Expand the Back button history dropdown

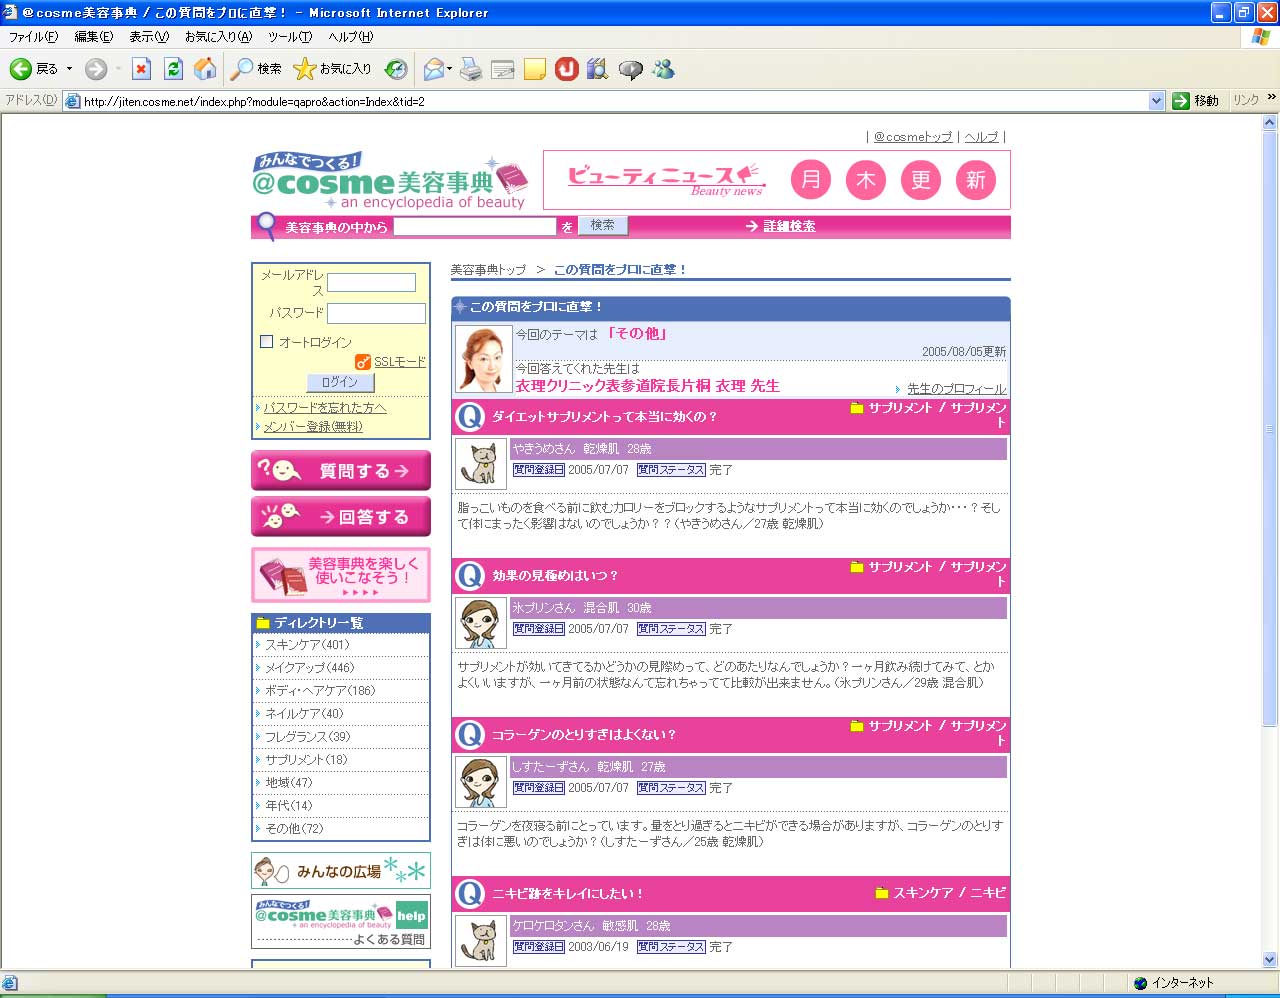69,69
